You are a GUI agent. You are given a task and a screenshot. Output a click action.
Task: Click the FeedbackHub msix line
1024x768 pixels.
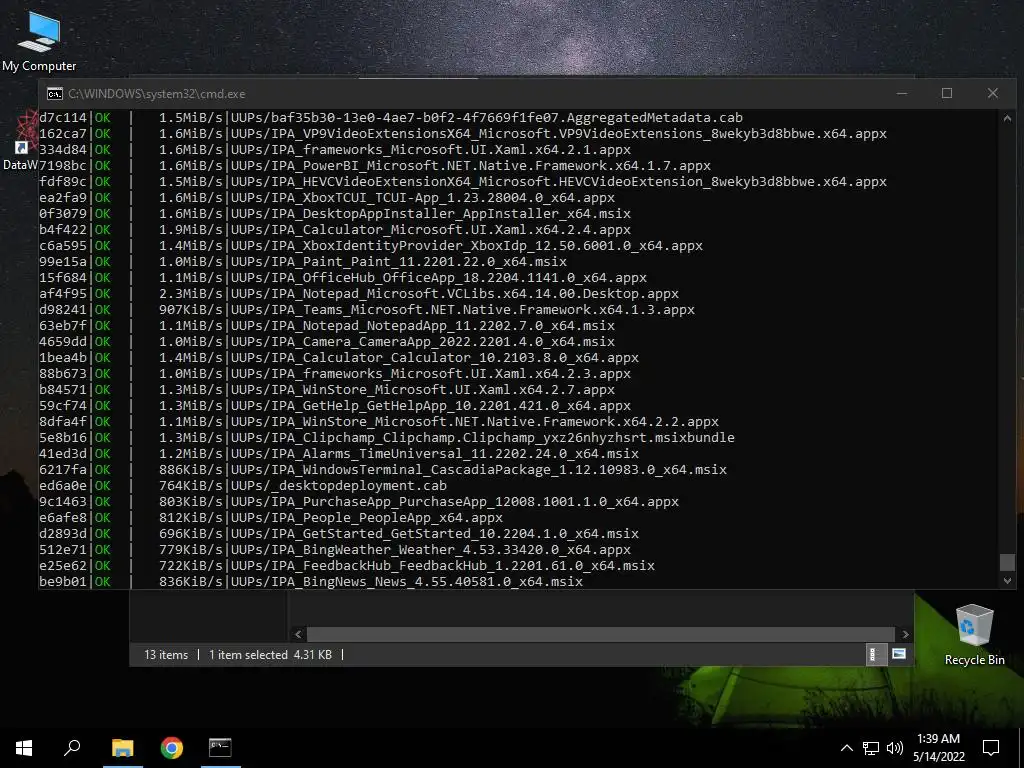click(347, 566)
